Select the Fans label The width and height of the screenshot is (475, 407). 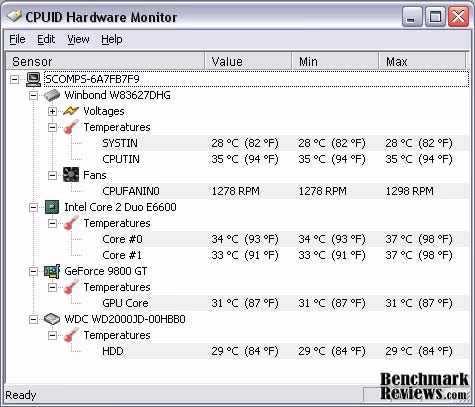(95, 175)
